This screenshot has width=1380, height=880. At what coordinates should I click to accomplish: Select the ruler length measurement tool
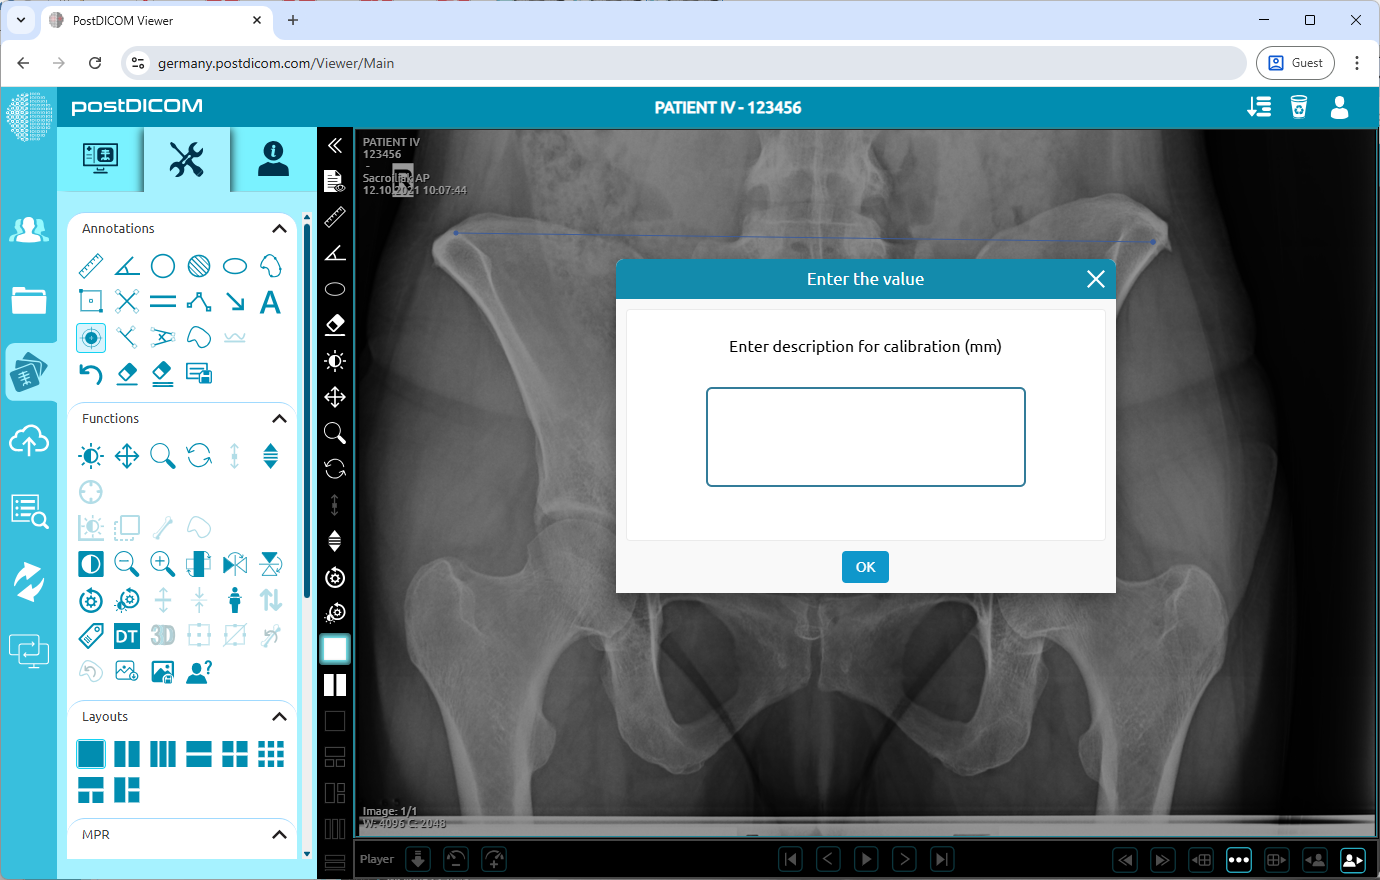[x=90, y=265]
